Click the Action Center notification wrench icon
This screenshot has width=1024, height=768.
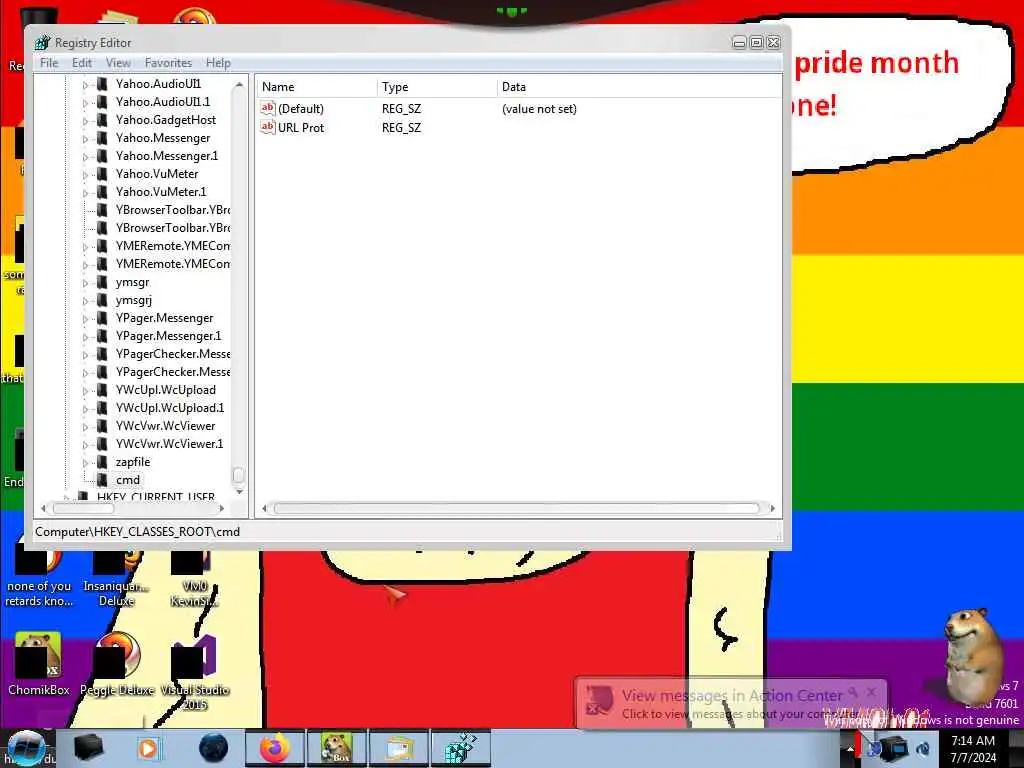pyautogui.click(x=853, y=692)
